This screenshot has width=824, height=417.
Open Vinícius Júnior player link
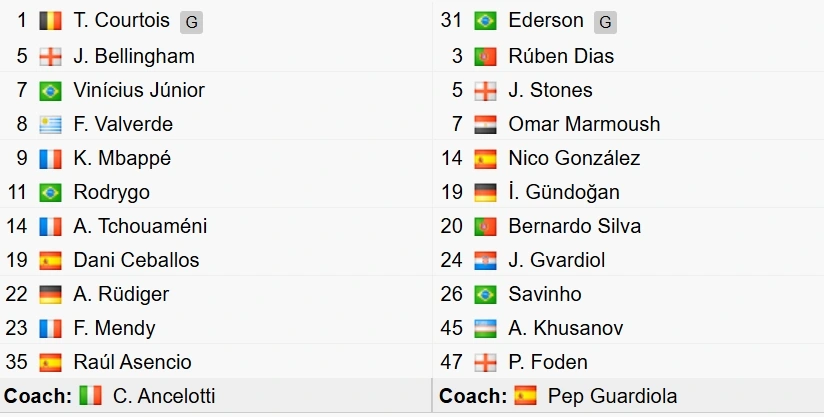coord(139,90)
